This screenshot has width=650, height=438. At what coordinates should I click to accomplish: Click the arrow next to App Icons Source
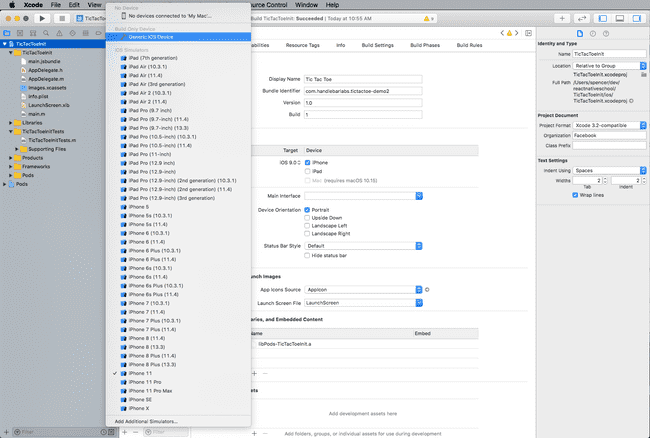coord(427,290)
